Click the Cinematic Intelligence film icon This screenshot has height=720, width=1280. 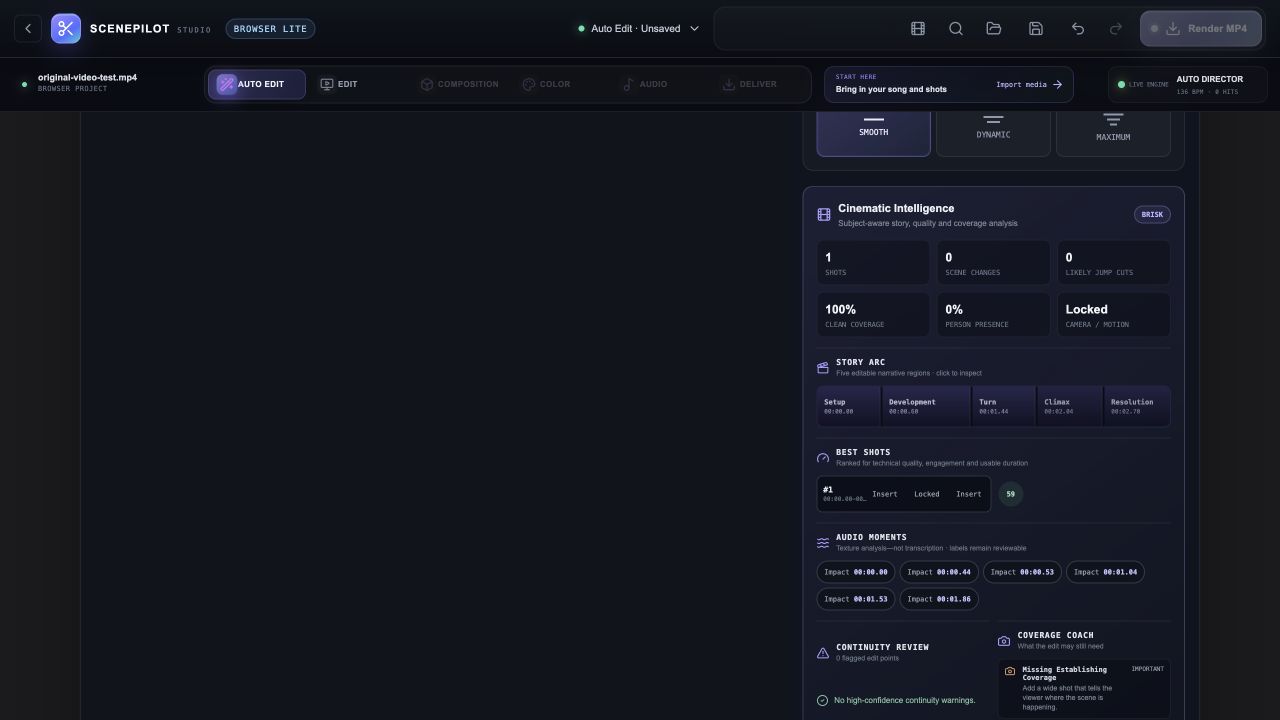[824, 214]
